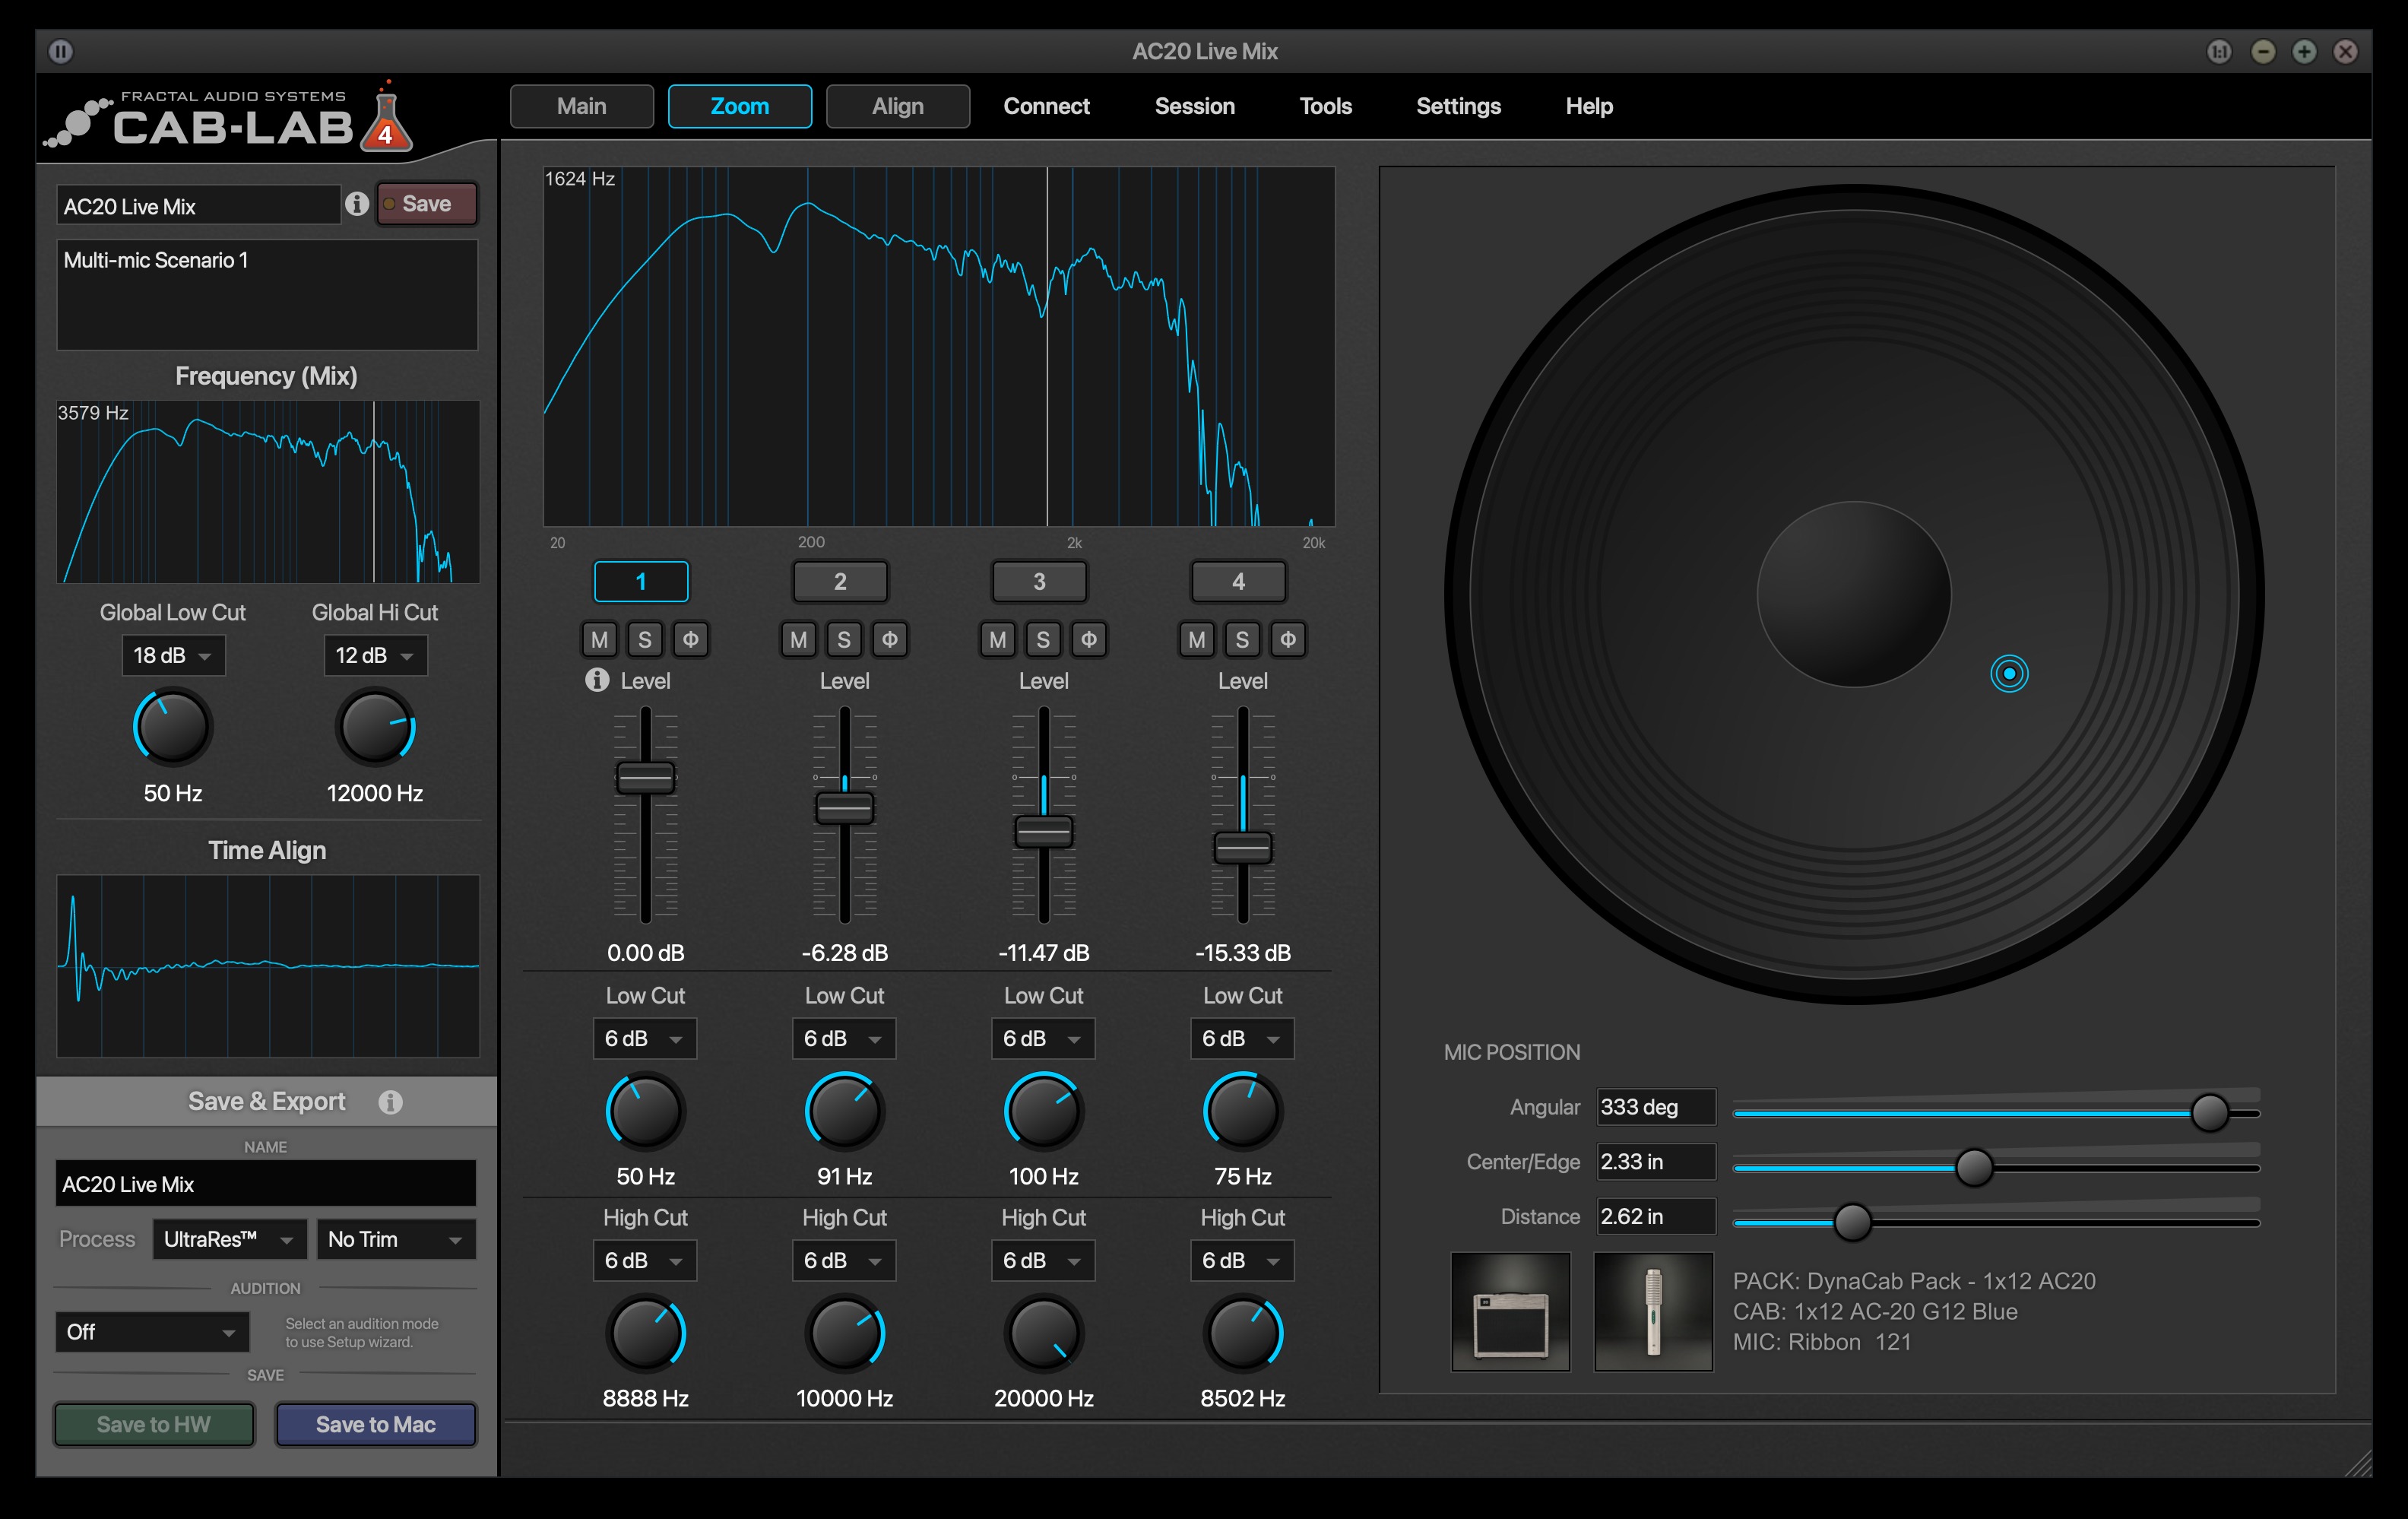Open channel 2 High Cut slope dropdown
Screen dimensions: 2408x1519
(843, 1261)
